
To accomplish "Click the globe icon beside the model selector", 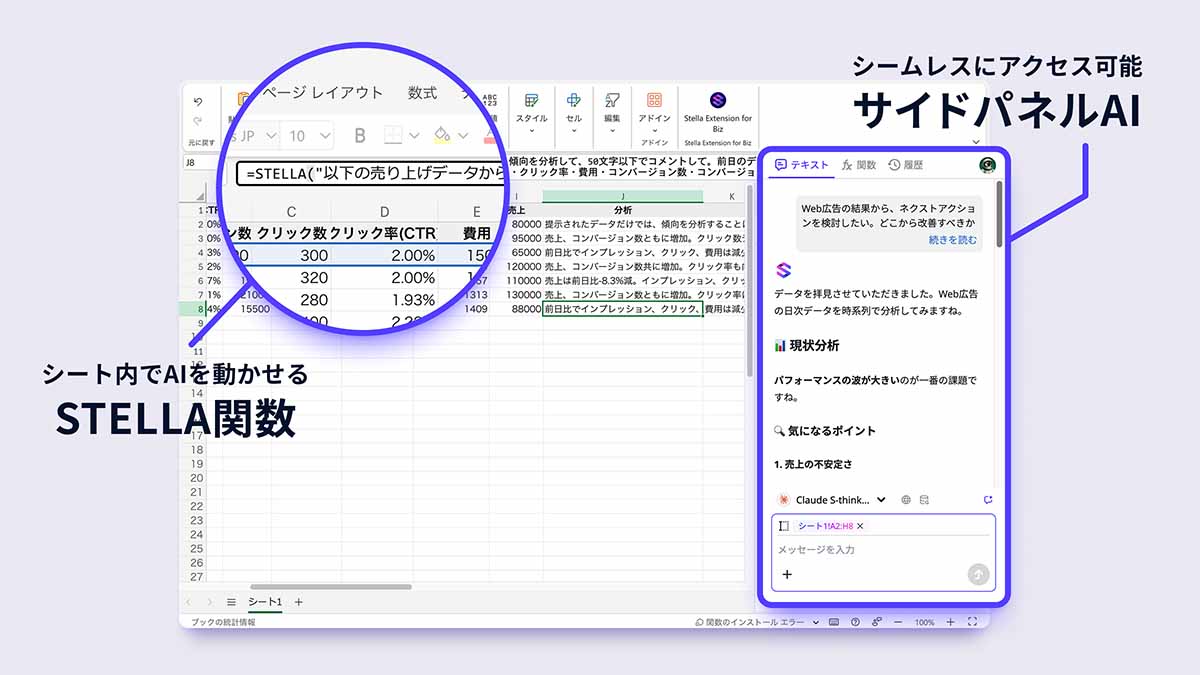I will [906, 499].
